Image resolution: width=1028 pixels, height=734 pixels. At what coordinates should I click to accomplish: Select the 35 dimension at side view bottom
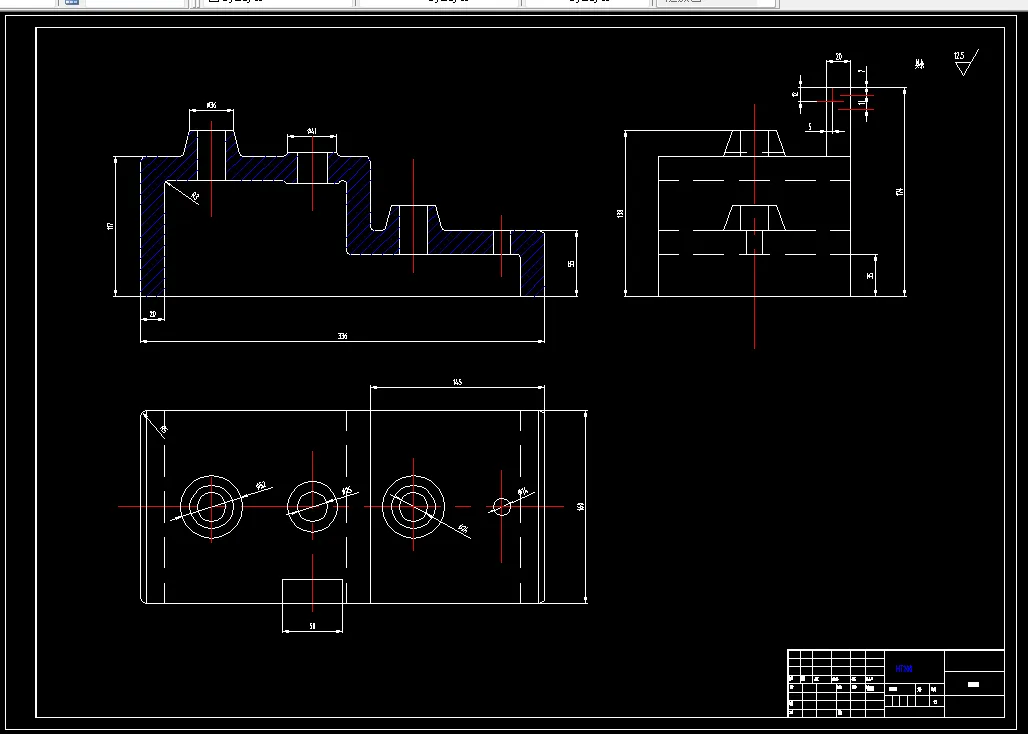[x=871, y=275]
